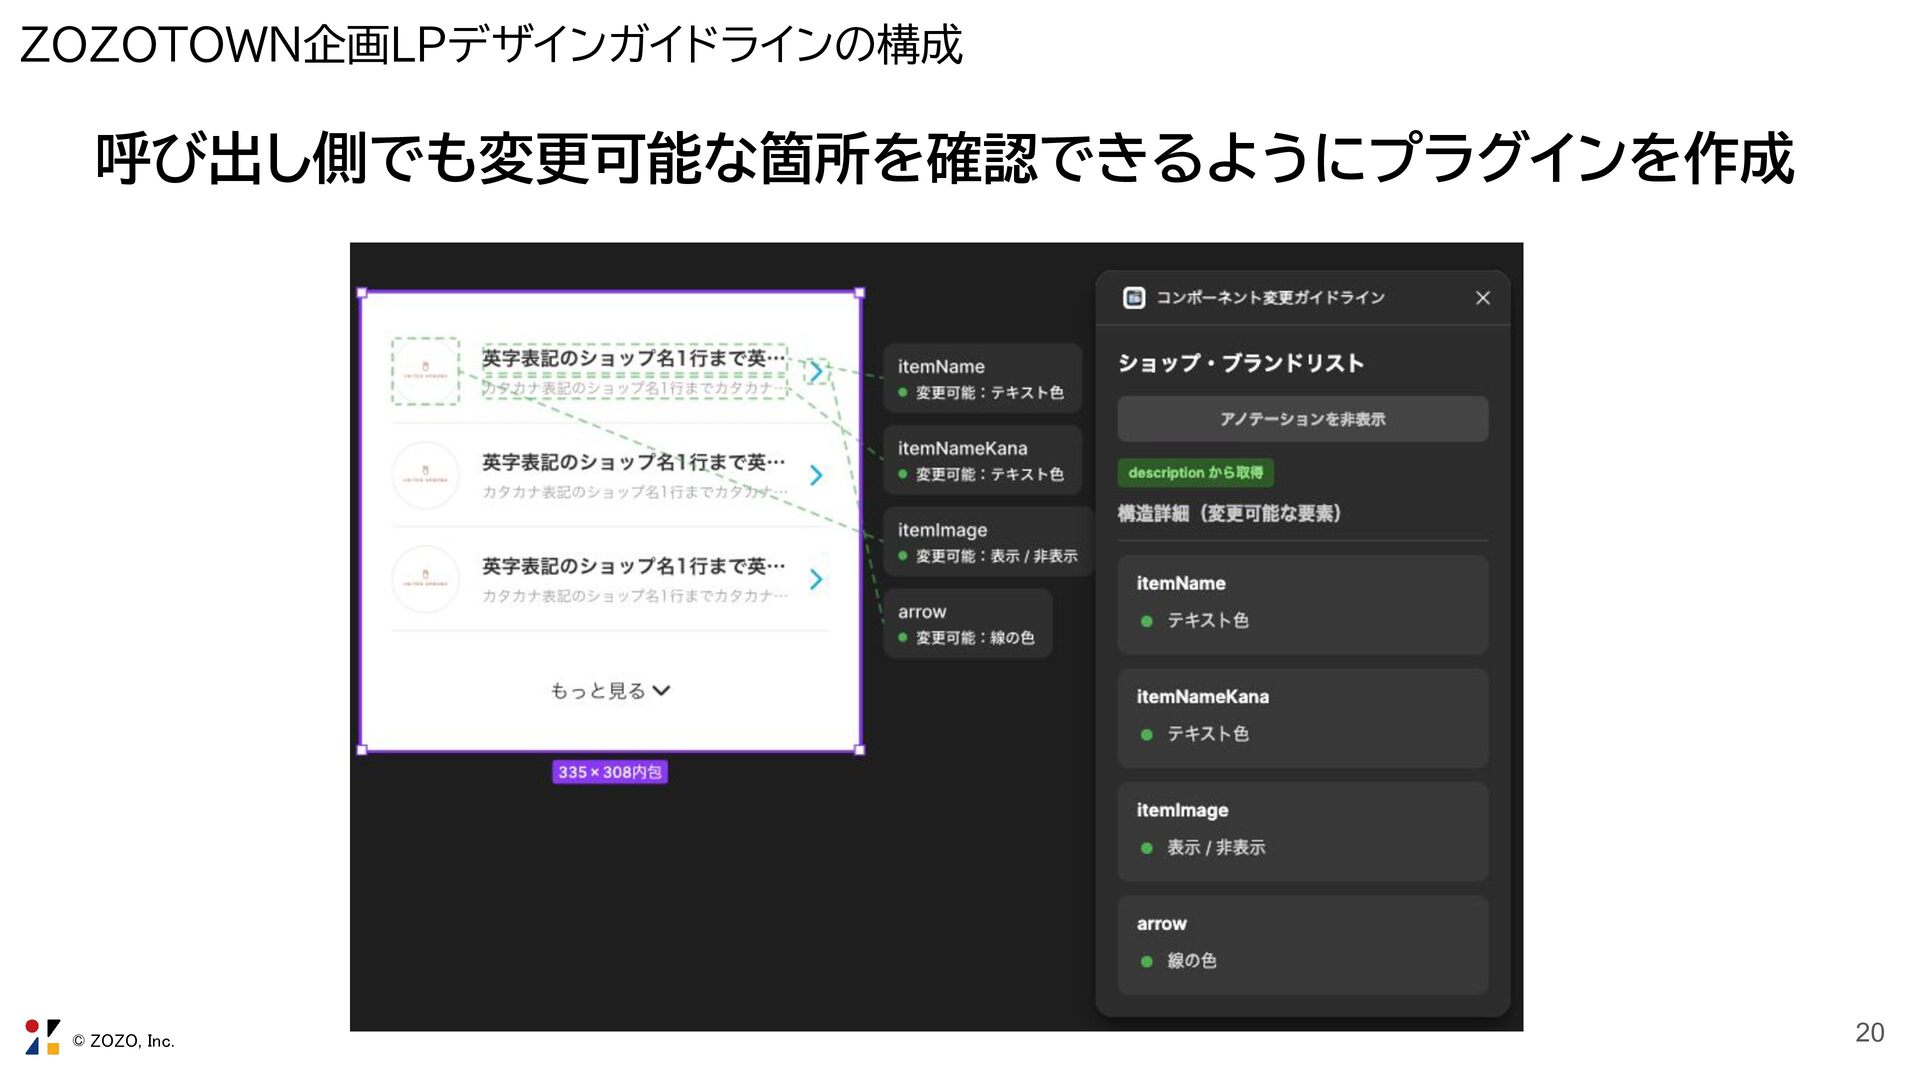The height and width of the screenshot is (1080, 1920).
Task: Select the itemNameKana annotation label
Action: (x=981, y=460)
